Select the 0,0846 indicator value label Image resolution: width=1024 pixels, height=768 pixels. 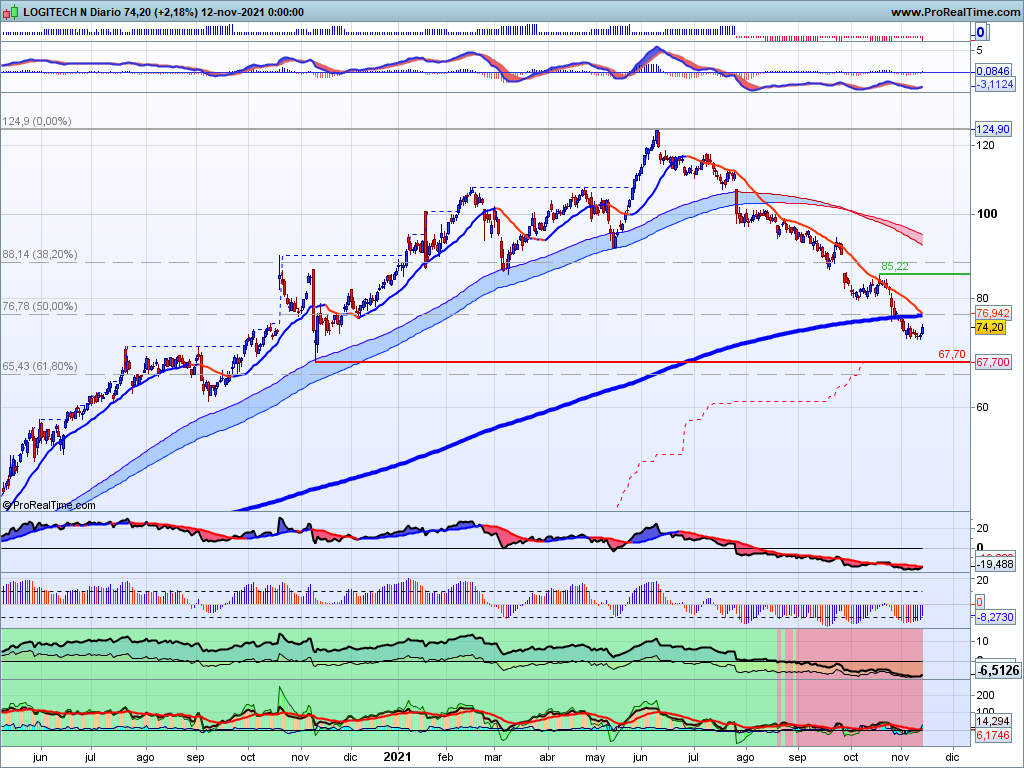coord(993,71)
